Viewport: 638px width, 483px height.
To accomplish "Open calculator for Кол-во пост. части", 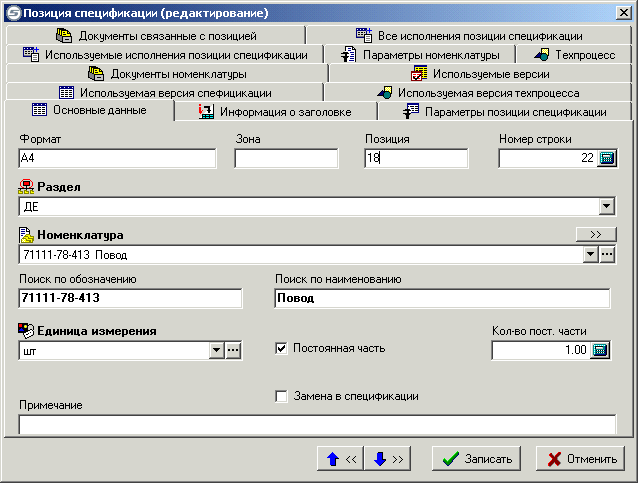I will 600,350.
